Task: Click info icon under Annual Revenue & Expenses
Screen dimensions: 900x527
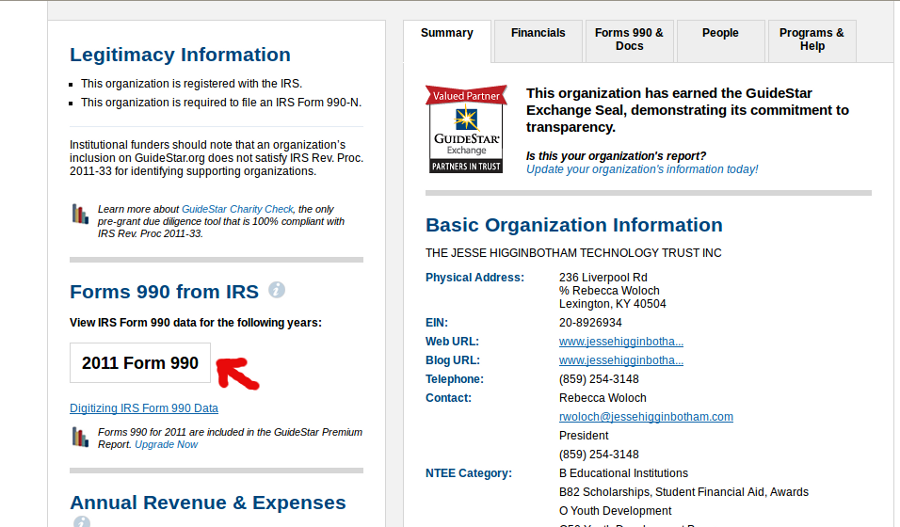Action: (x=82, y=522)
